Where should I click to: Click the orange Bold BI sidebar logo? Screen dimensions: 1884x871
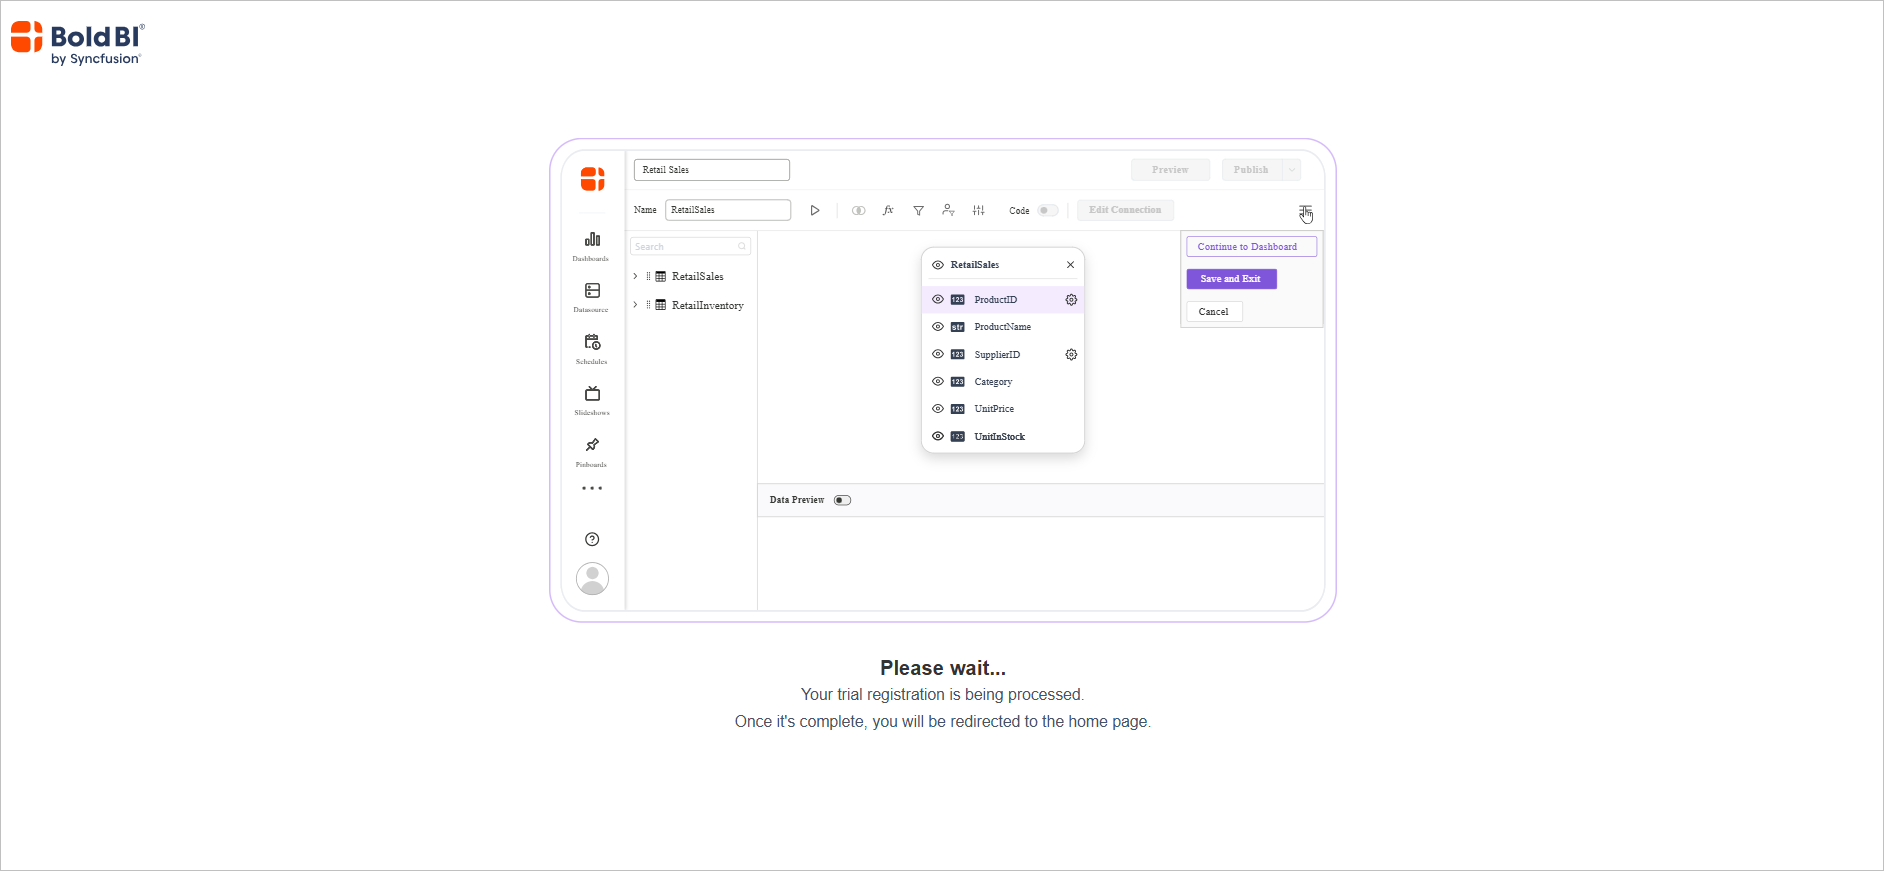click(x=592, y=179)
